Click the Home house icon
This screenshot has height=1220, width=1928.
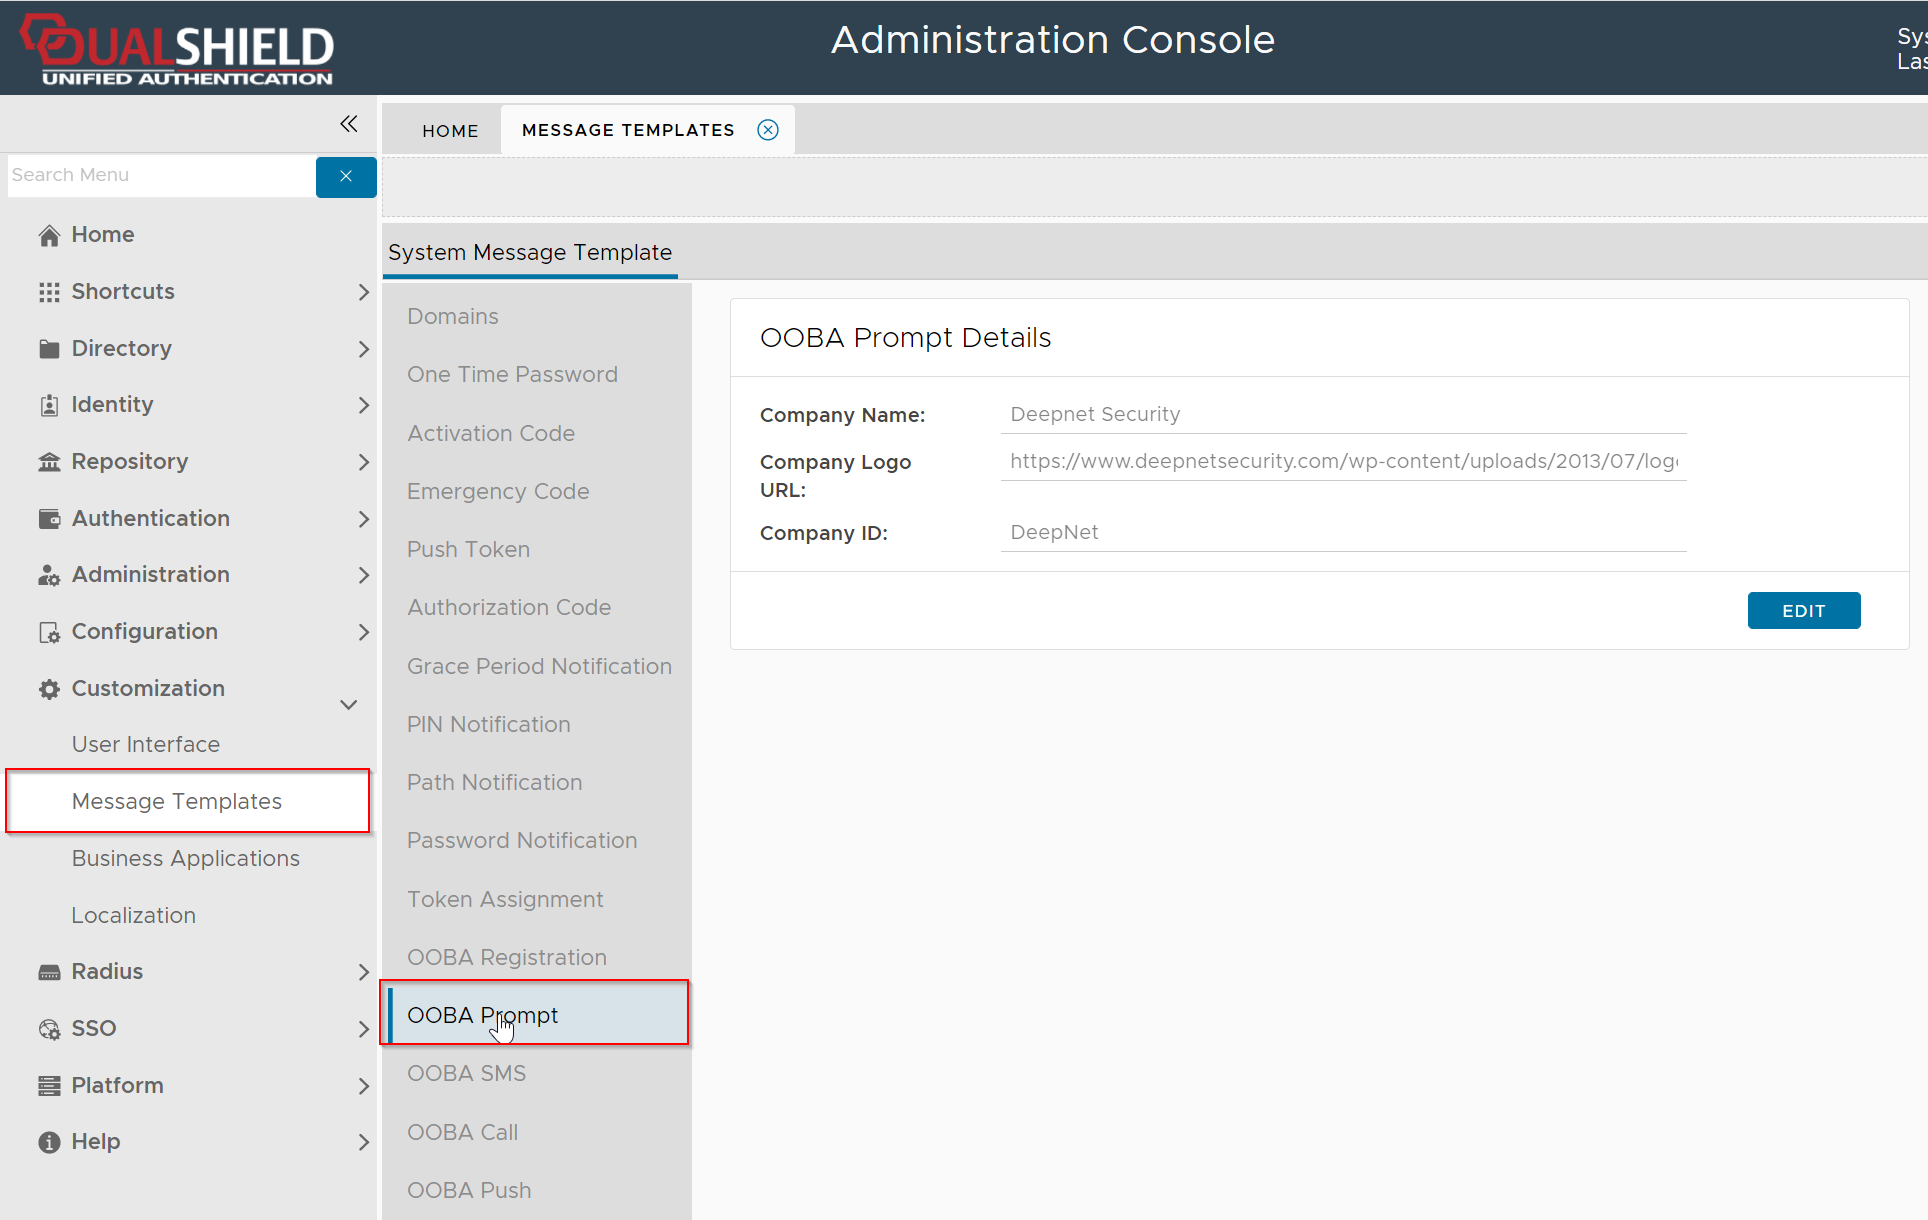pos(49,235)
